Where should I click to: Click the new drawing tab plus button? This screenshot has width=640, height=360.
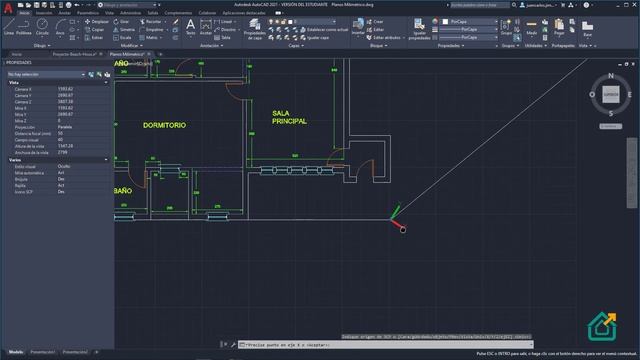tap(160, 54)
